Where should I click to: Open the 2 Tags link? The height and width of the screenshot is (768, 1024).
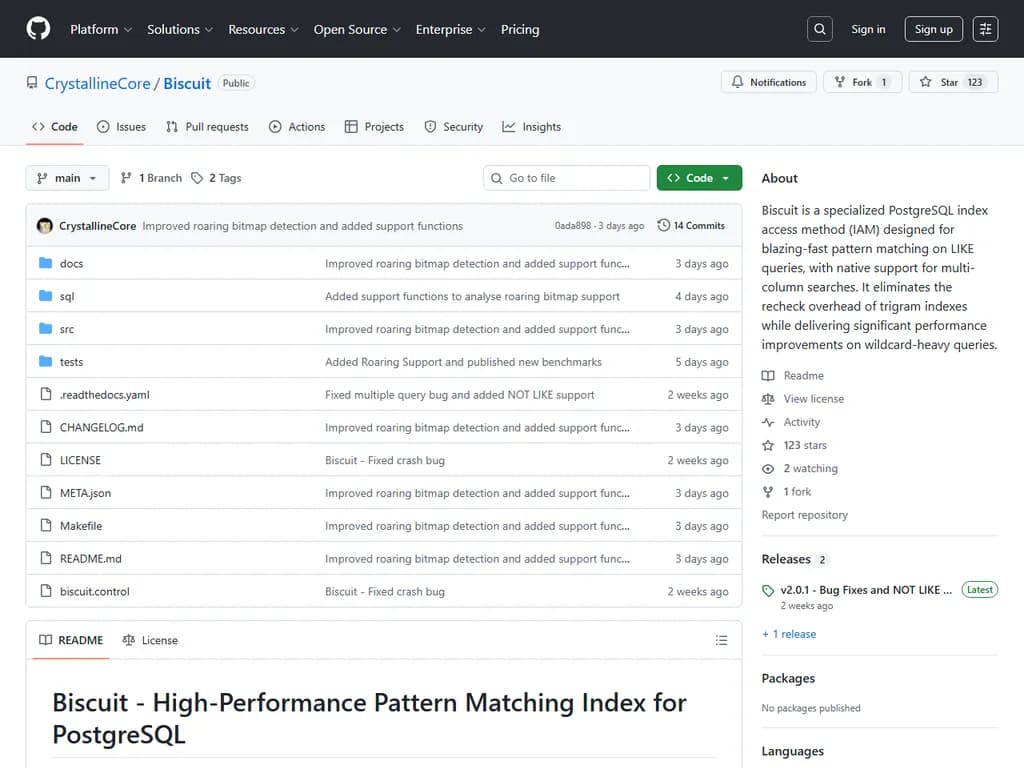(217, 178)
